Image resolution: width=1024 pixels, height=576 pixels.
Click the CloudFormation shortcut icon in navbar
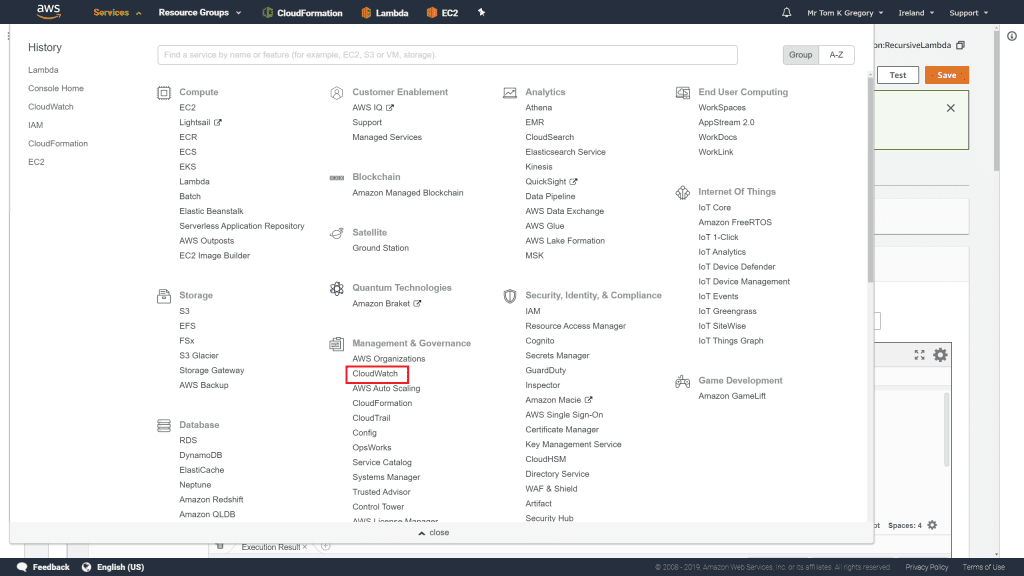[268, 13]
